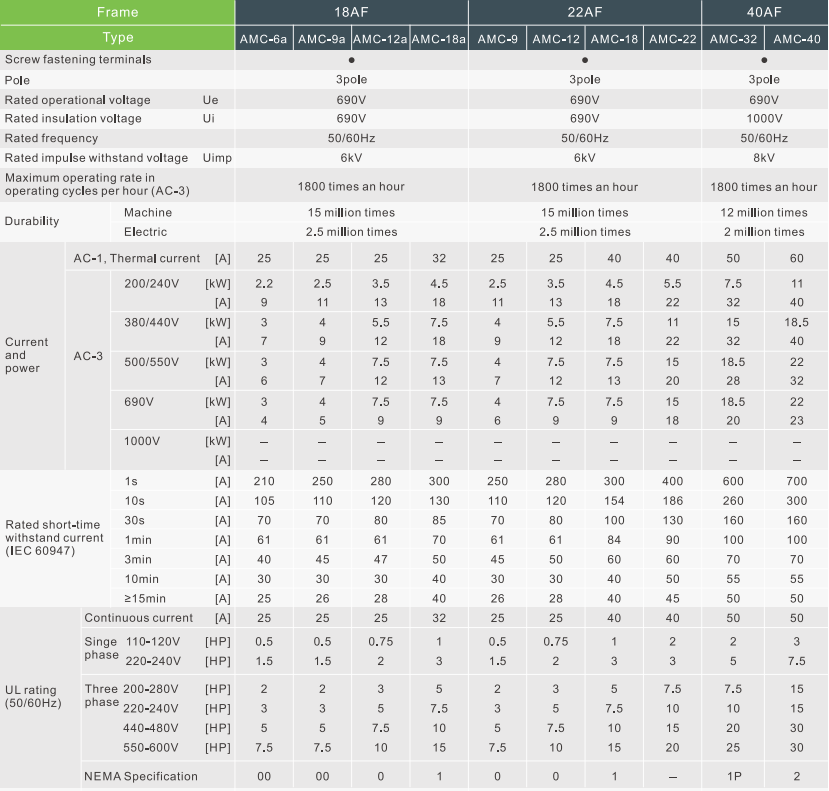This screenshot has height=791, width=829.
Task: Click '1800 times an hour' under 22AF
Action: point(585,187)
